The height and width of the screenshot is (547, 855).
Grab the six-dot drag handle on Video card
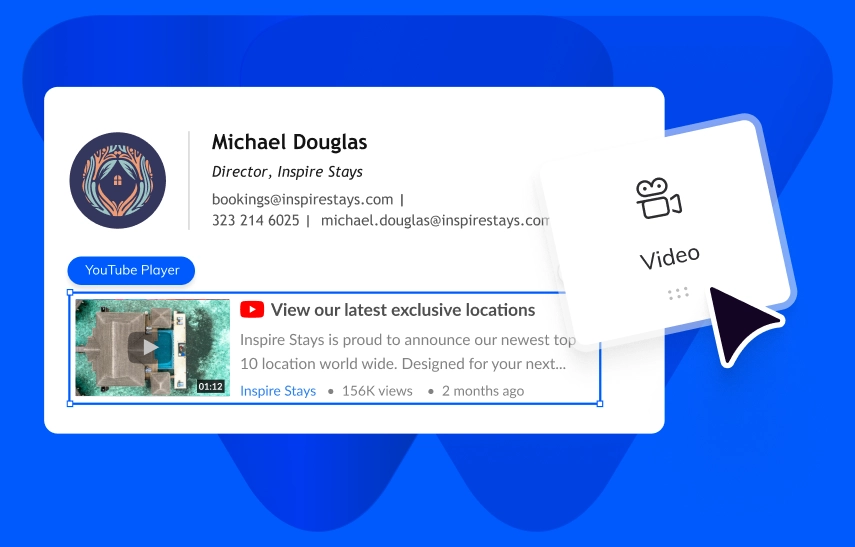pyautogui.click(x=678, y=294)
